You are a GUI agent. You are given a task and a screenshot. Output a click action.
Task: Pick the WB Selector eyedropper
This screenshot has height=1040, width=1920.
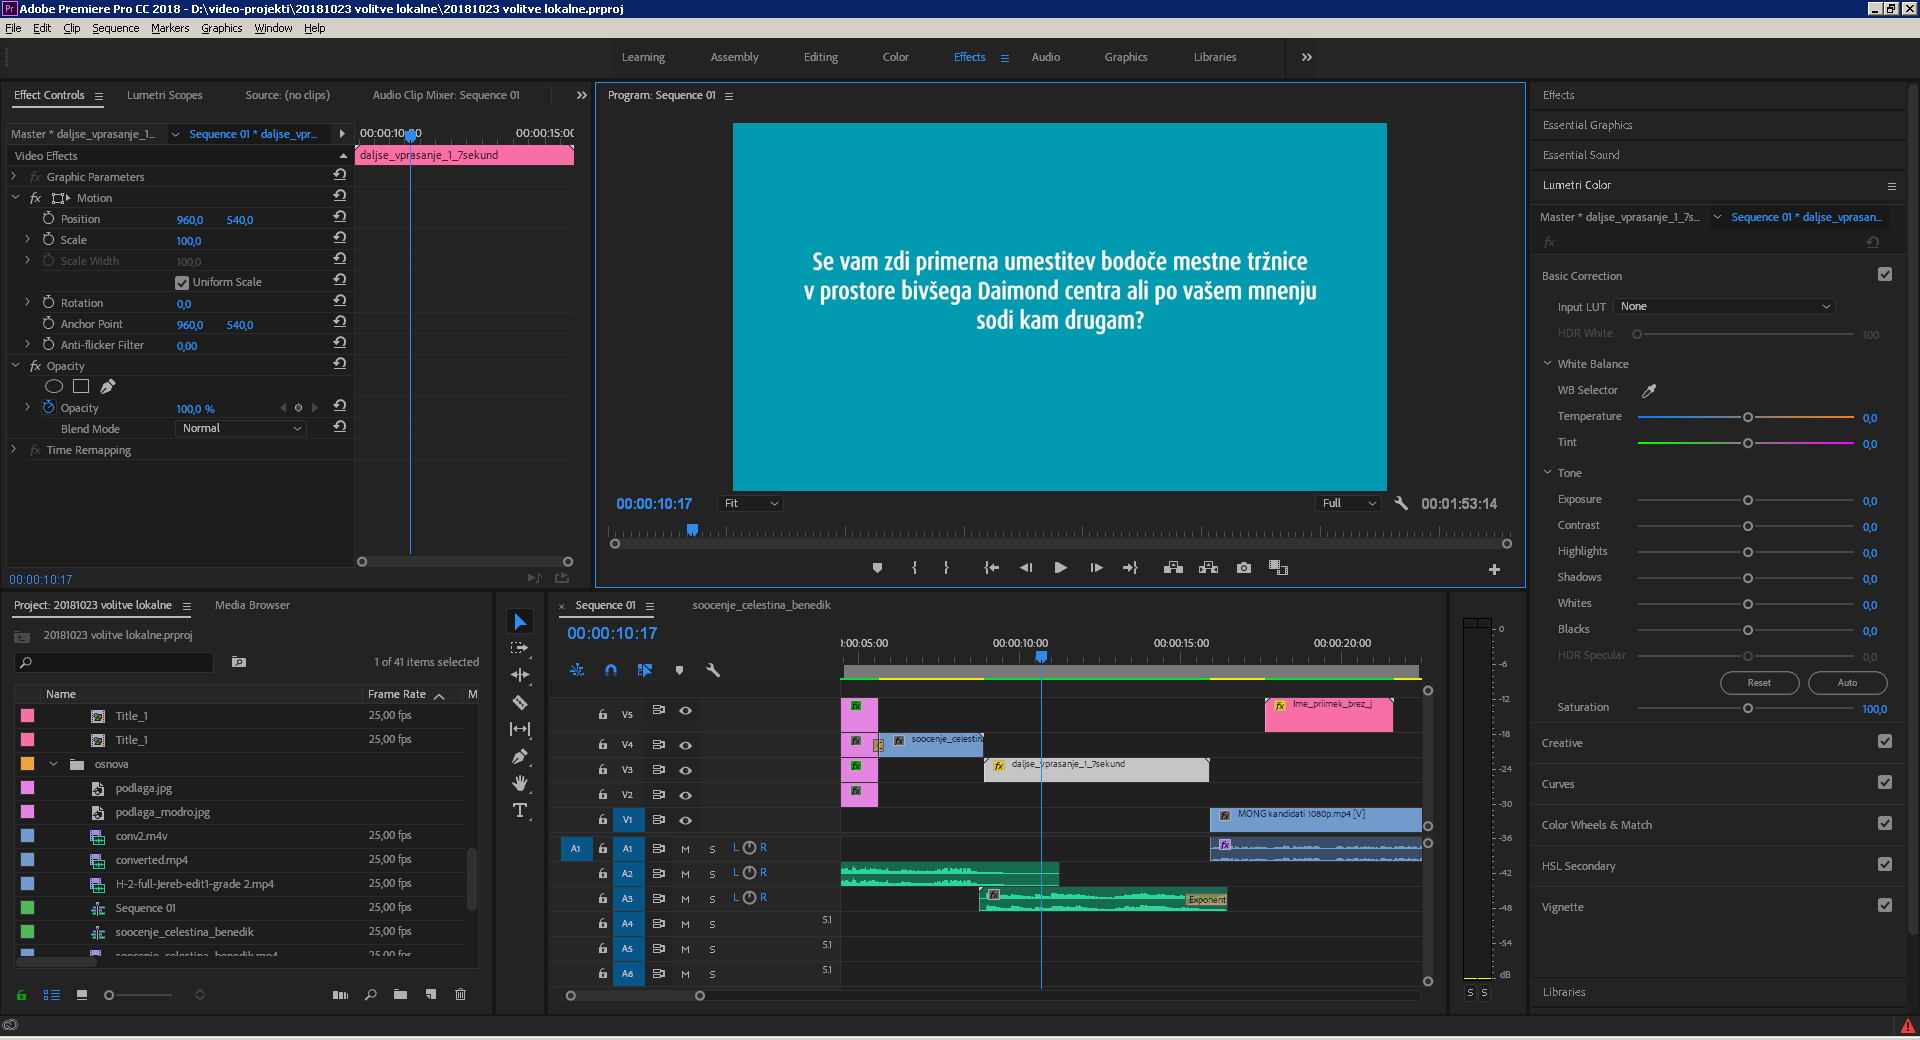point(1649,390)
